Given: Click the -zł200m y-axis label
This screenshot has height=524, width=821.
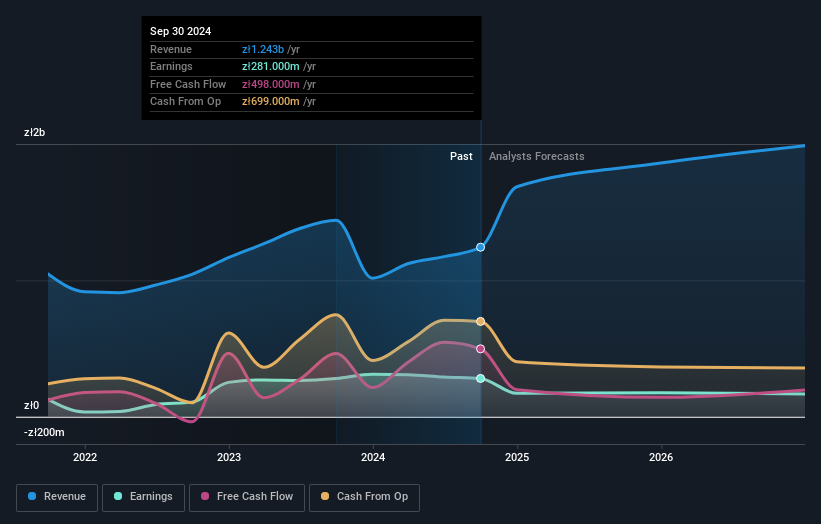Looking at the screenshot, I should [x=44, y=432].
